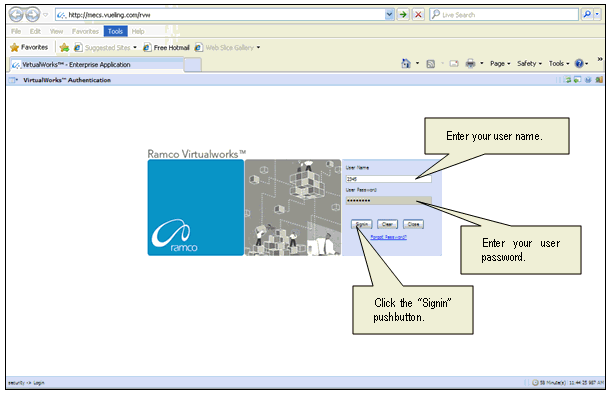Click the RSS Feeds icon
This screenshot has width=609, height=394.
tap(430, 64)
